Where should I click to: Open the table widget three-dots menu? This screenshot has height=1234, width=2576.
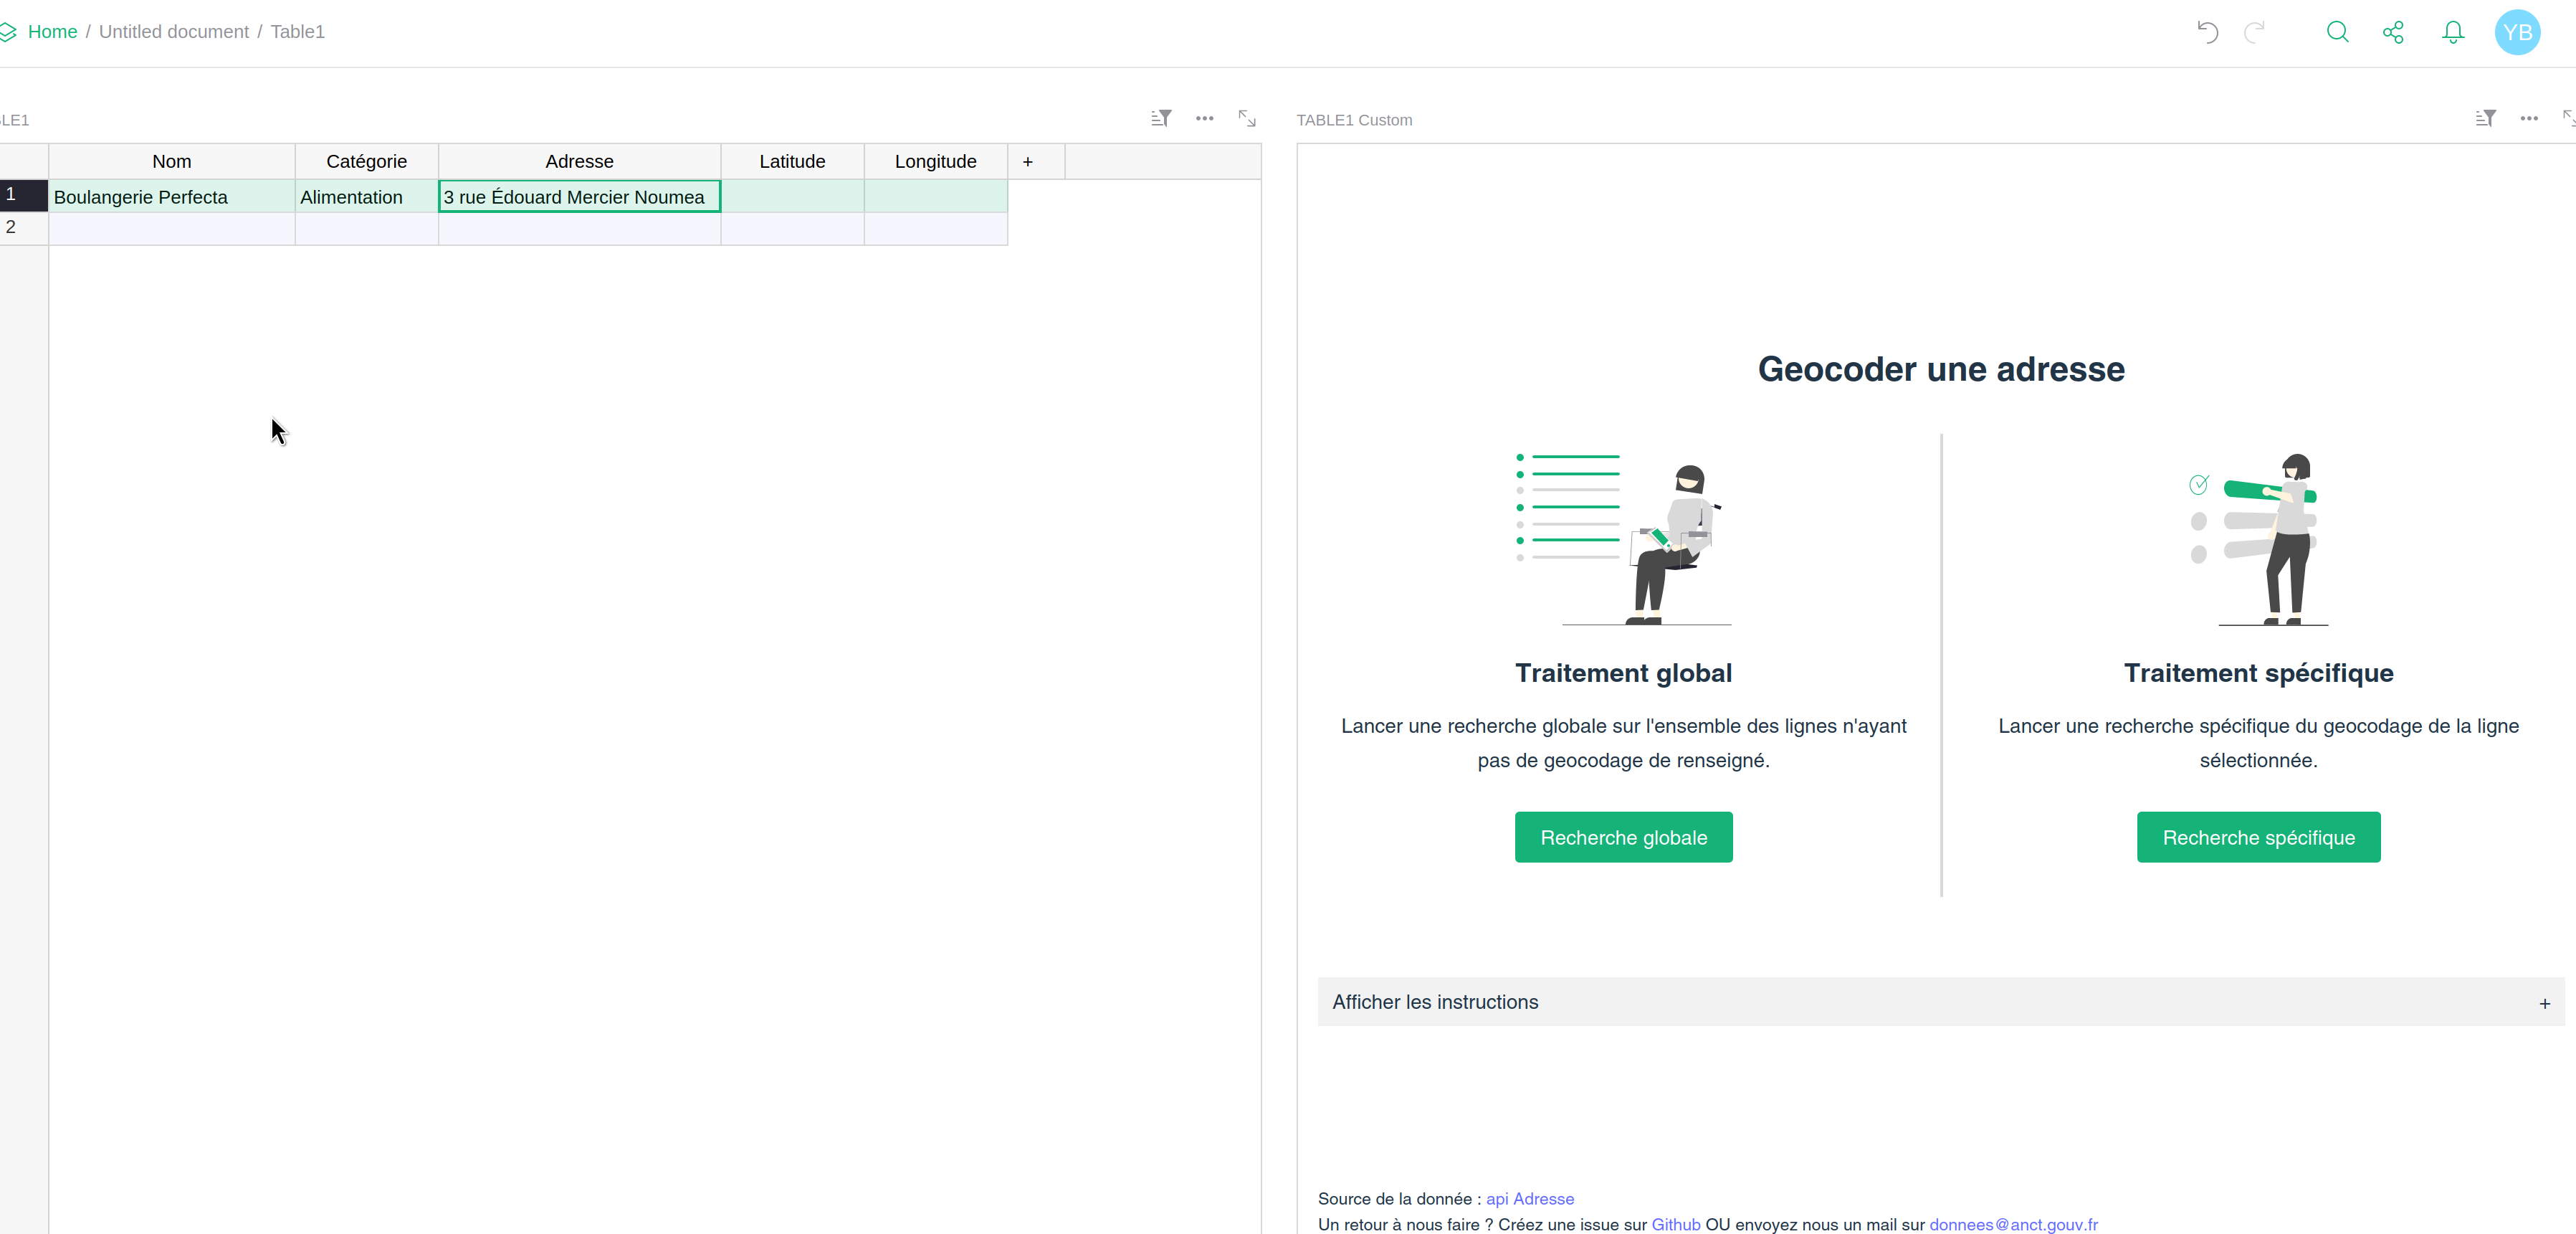coord(1204,118)
